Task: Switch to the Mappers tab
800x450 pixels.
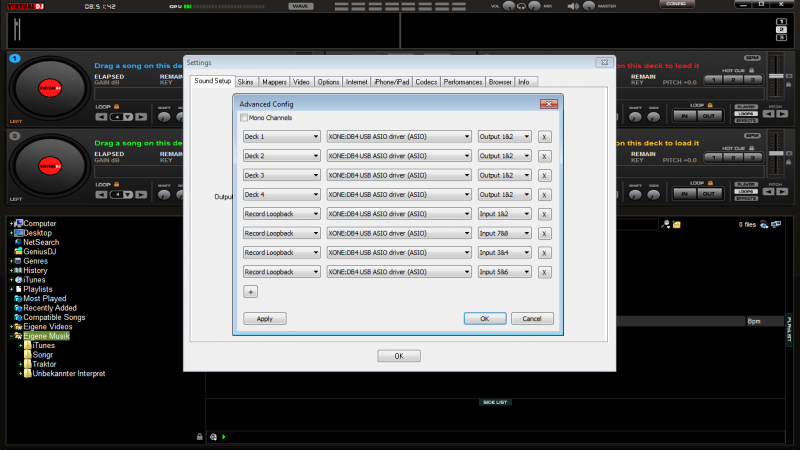Action: coord(274,82)
